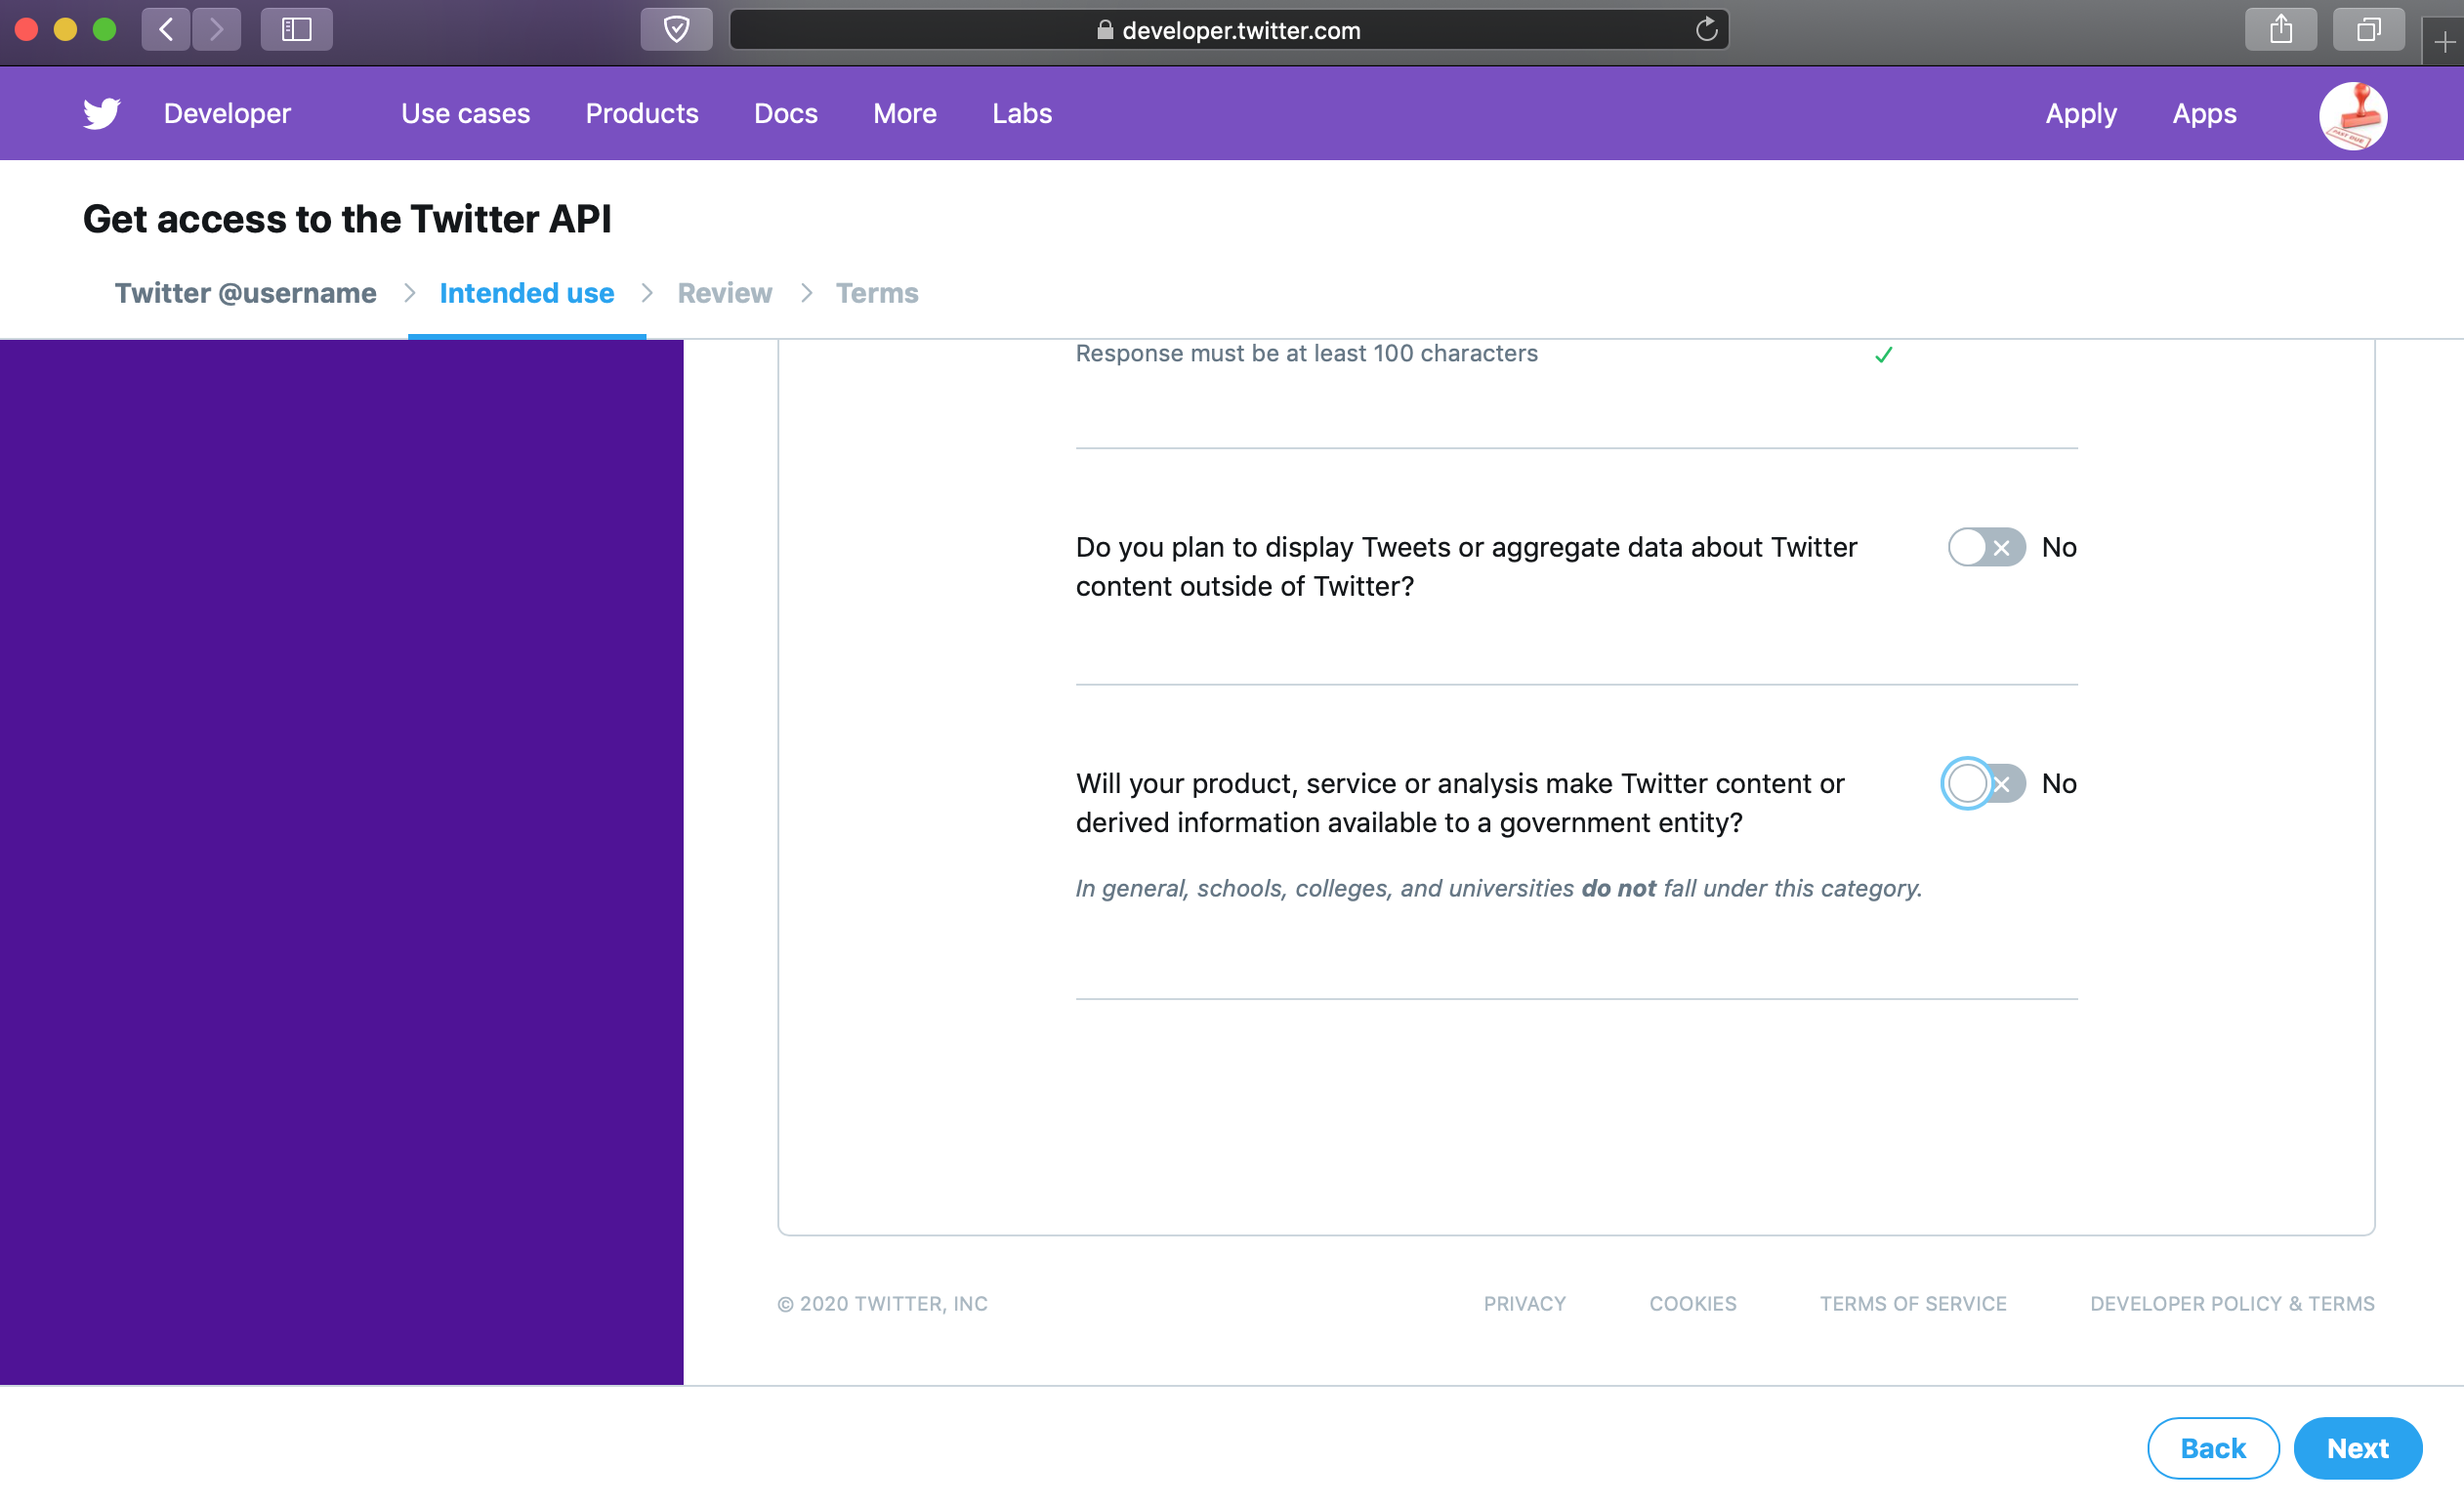Go to Twitter @username step
The height and width of the screenshot is (1506, 2464).
[245, 293]
